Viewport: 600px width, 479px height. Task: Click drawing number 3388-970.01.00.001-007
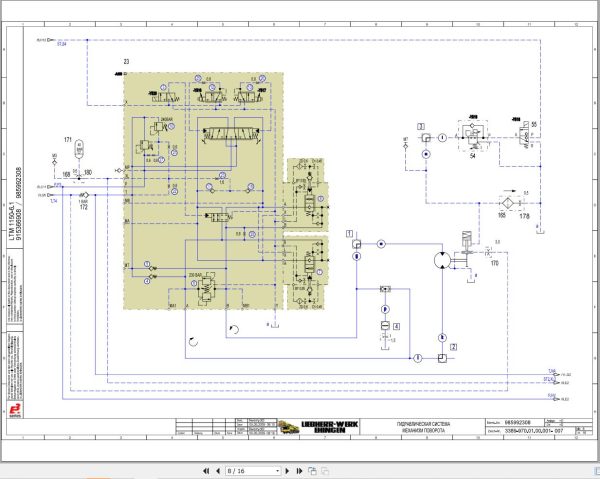534,431
